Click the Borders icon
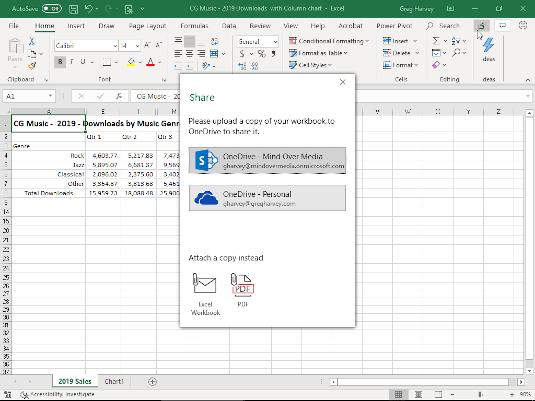Screen dimensions: 535x401 (x=107, y=62)
